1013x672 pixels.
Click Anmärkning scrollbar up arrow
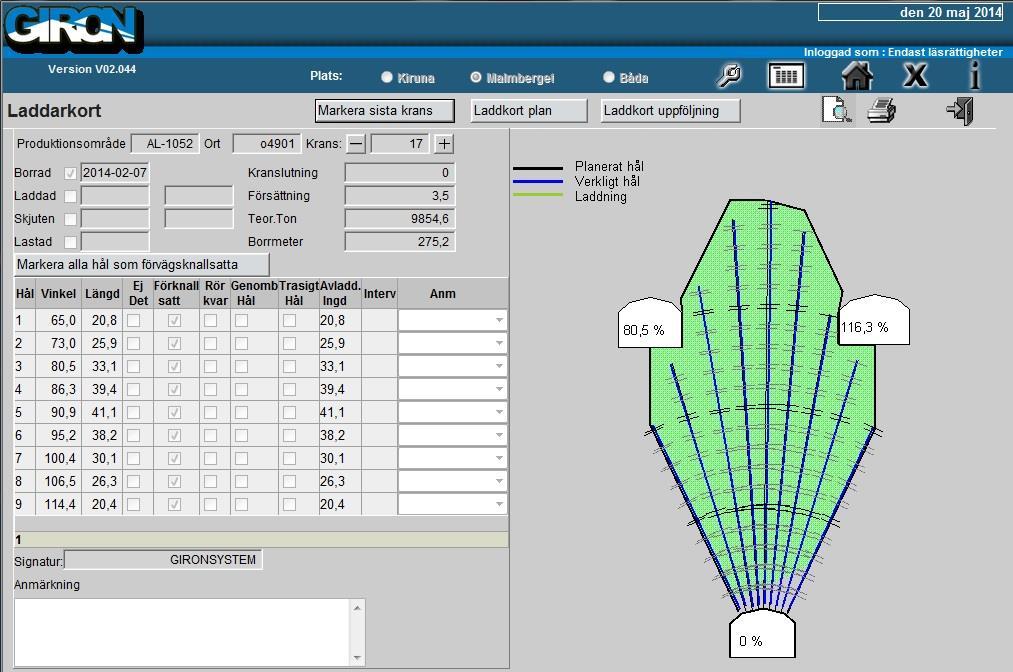pyautogui.click(x=358, y=607)
